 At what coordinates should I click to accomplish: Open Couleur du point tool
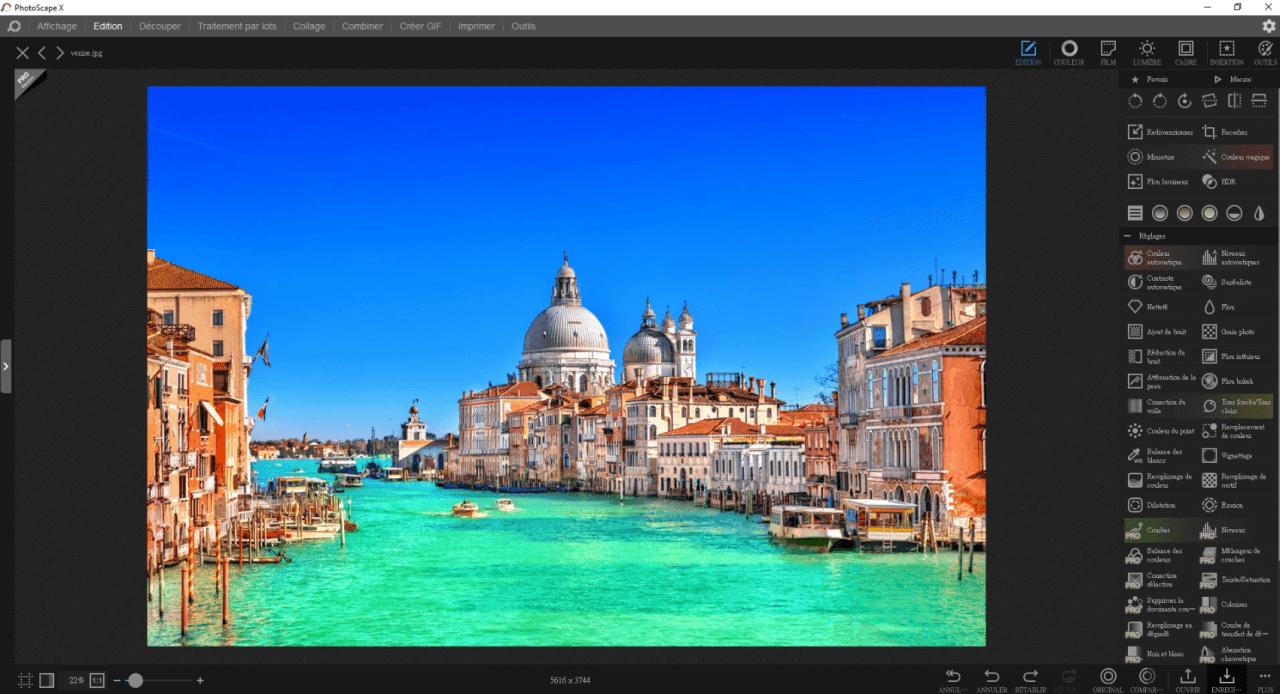(x=1160, y=431)
